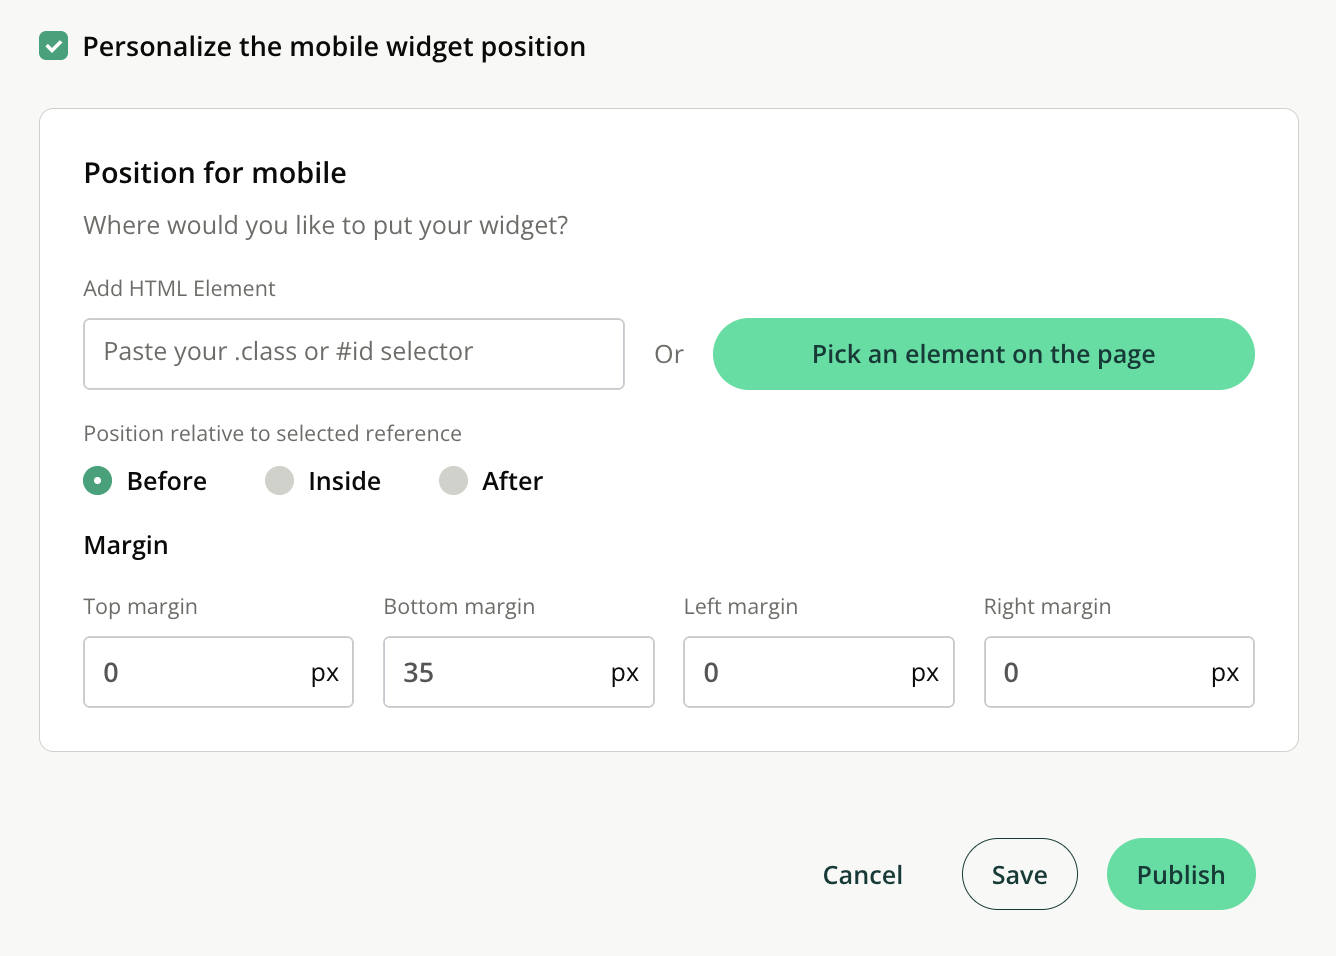Viewport: 1336px width, 956px height.
Task: Select the After radio button circle
Action: (453, 481)
